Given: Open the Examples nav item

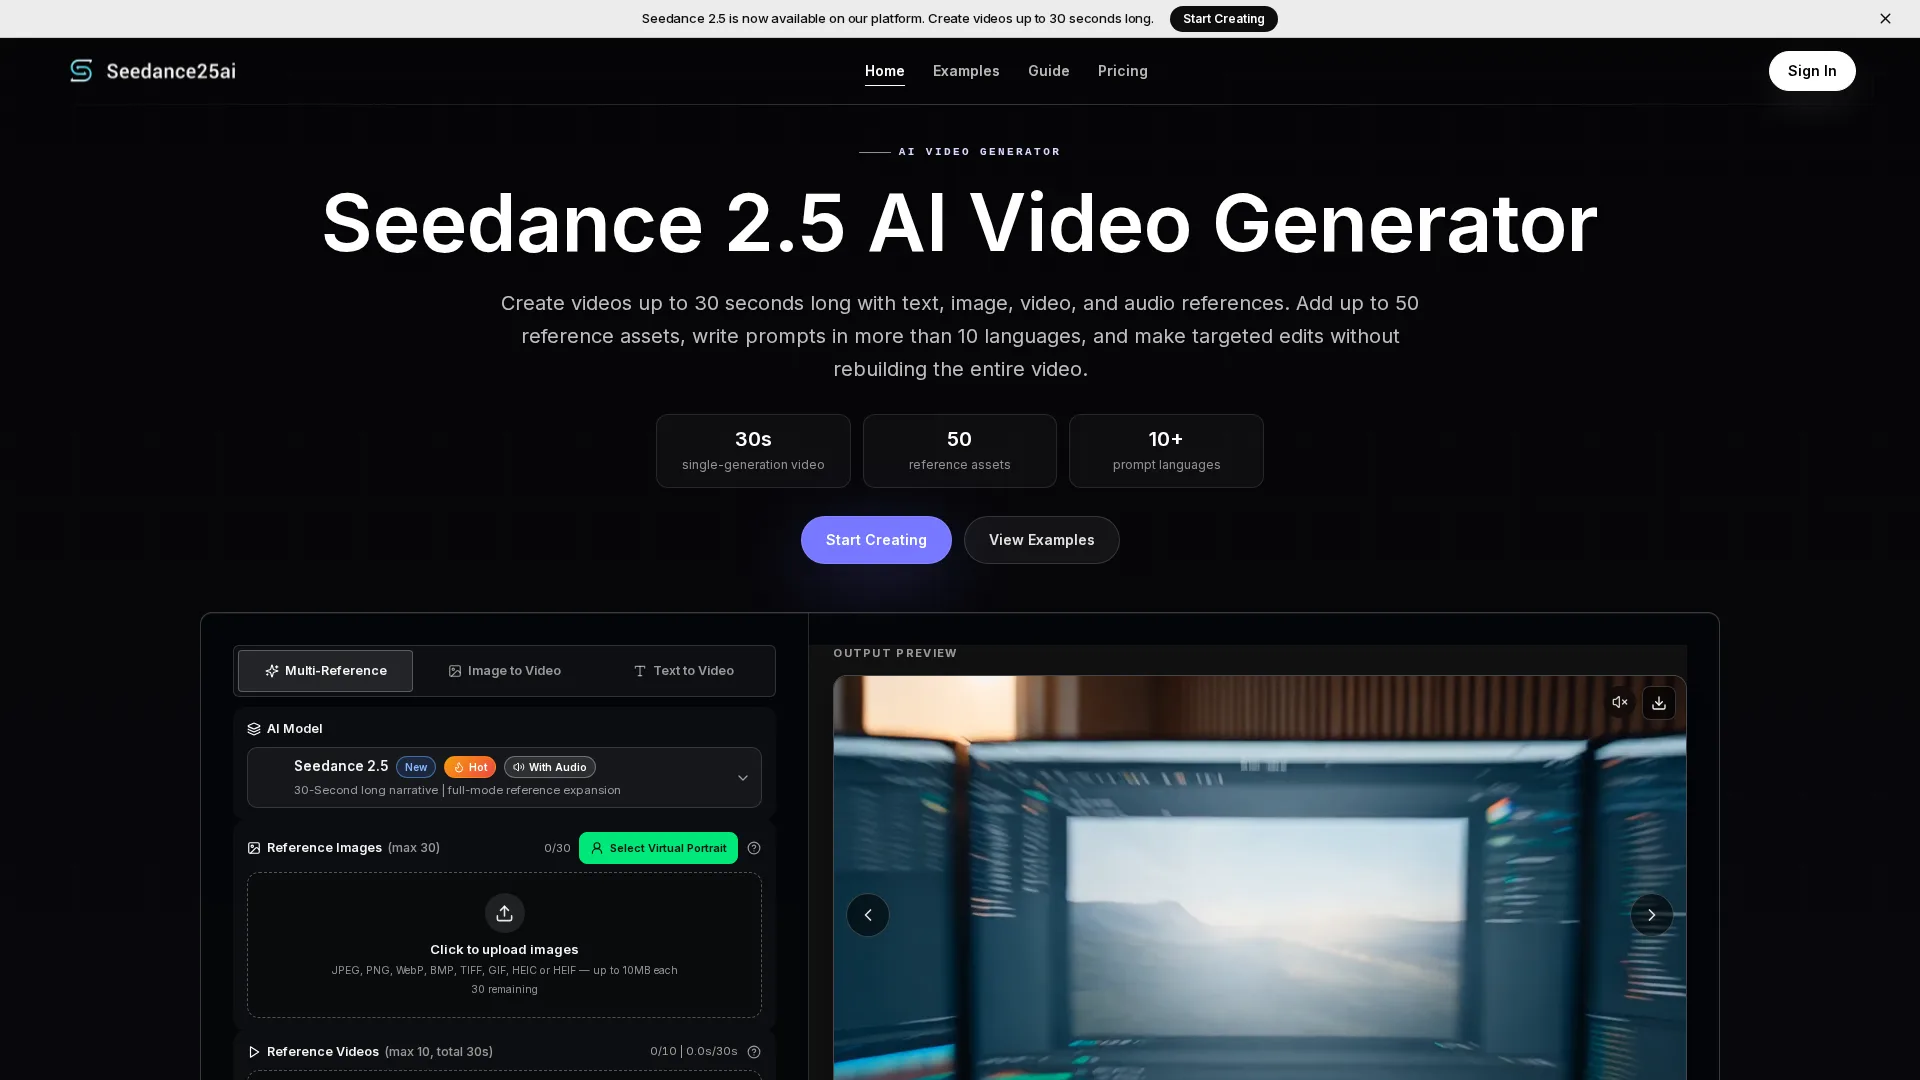Looking at the screenshot, I should 966,71.
